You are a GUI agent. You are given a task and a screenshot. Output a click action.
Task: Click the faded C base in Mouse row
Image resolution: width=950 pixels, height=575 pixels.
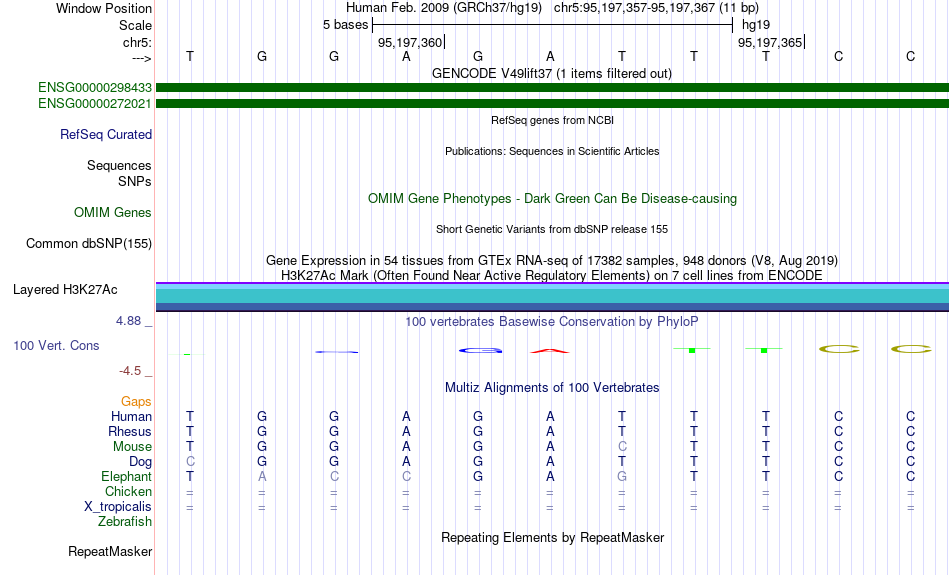tap(622, 447)
